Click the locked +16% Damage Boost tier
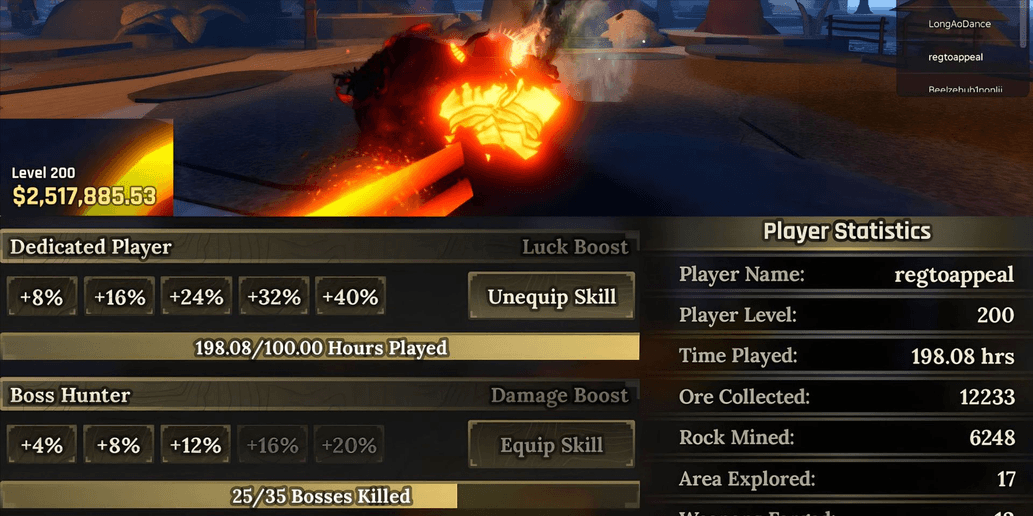Viewport: 1033px width, 516px height. pos(273,445)
